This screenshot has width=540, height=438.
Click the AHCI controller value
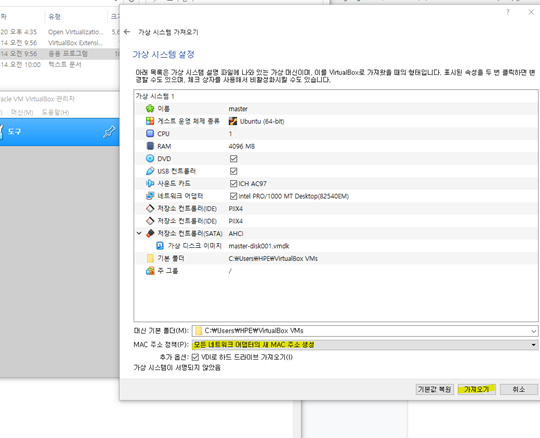pyautogui.click(x=236, y=233)
